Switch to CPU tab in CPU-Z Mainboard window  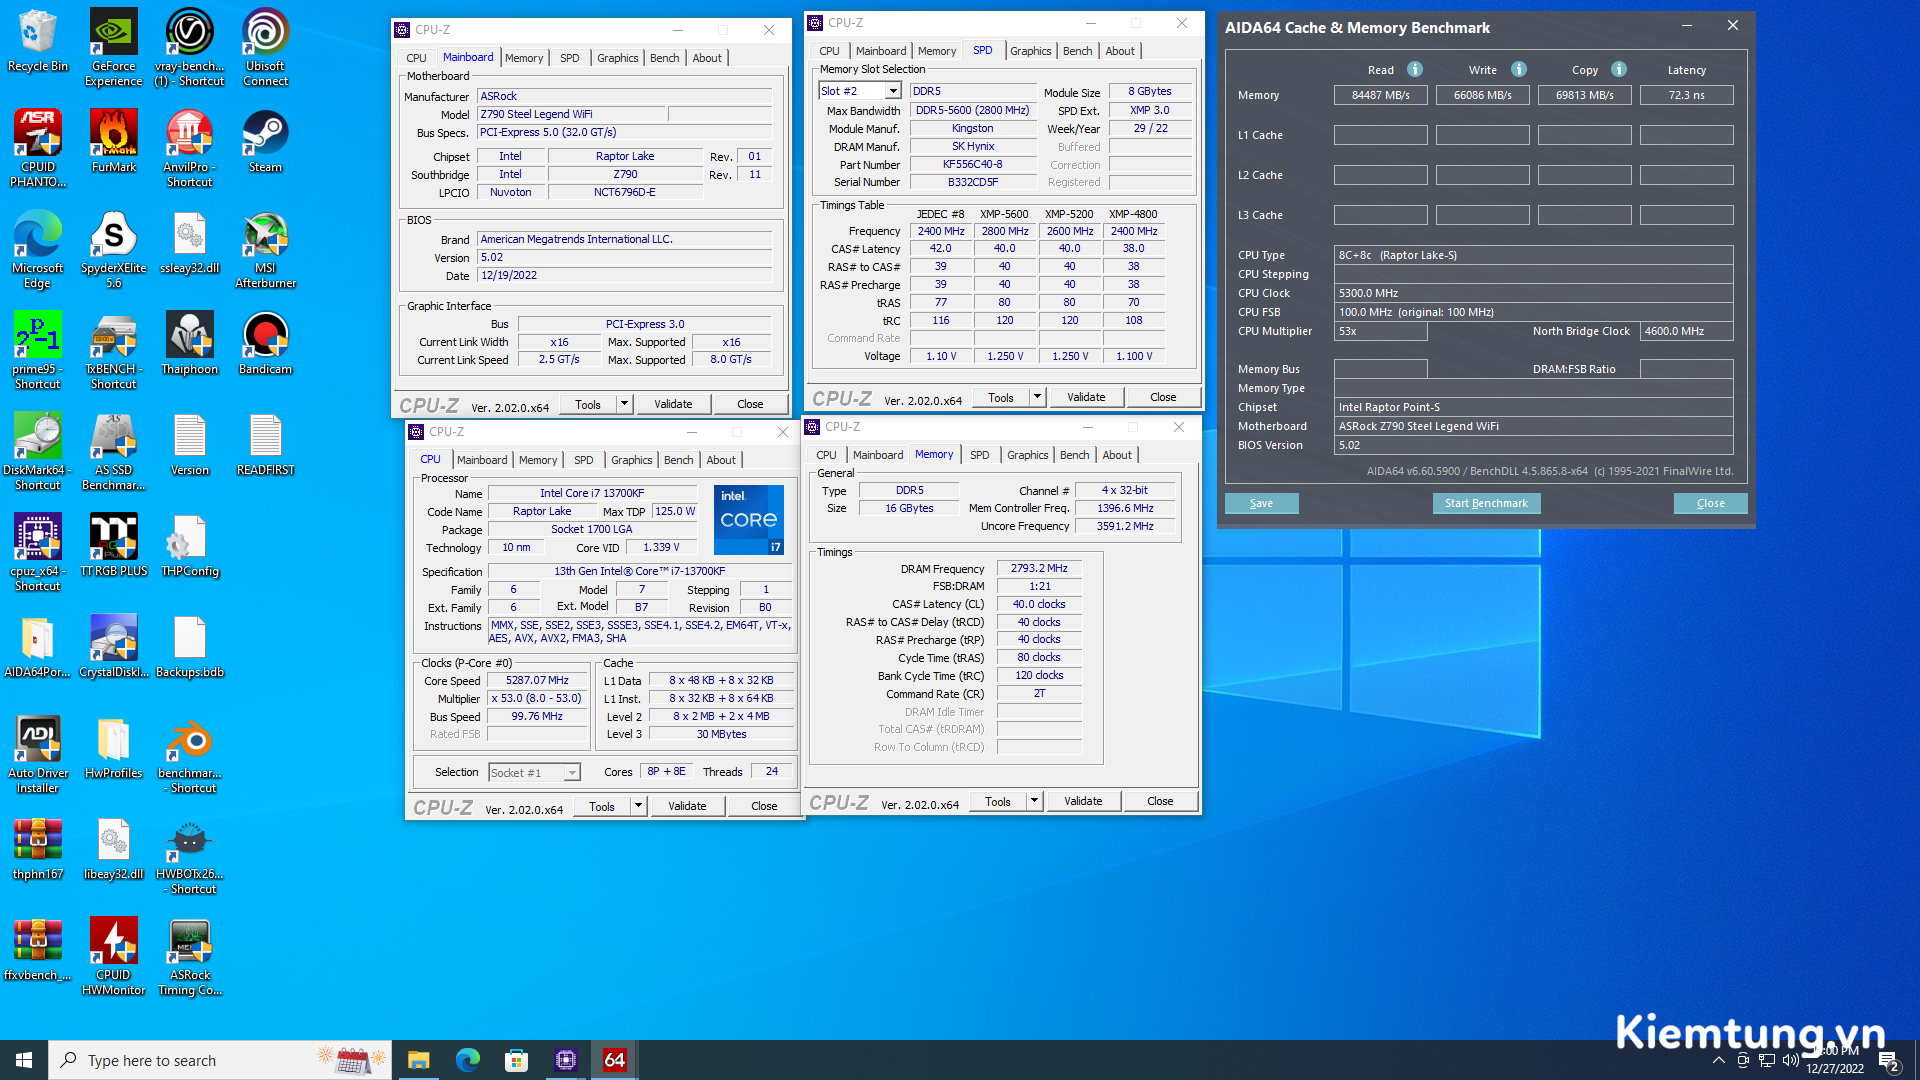click(x=416, y=58)
